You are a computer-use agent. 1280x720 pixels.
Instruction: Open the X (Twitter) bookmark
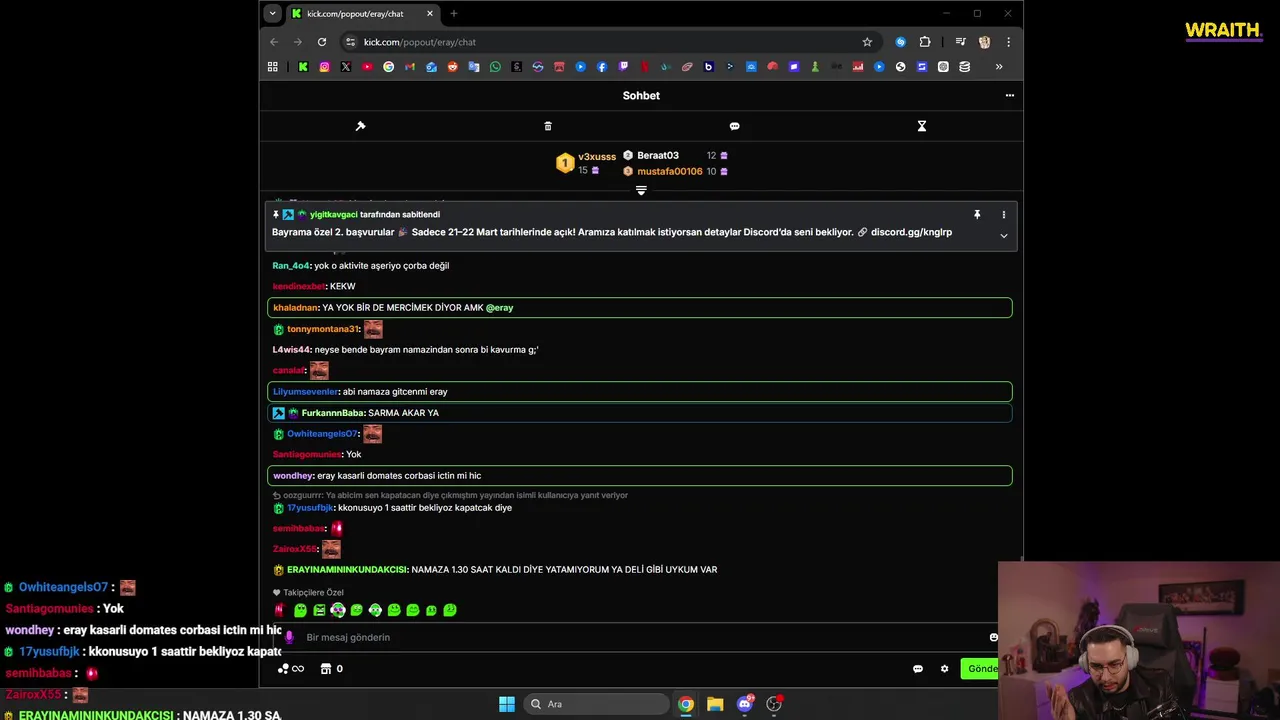point(346,67)
